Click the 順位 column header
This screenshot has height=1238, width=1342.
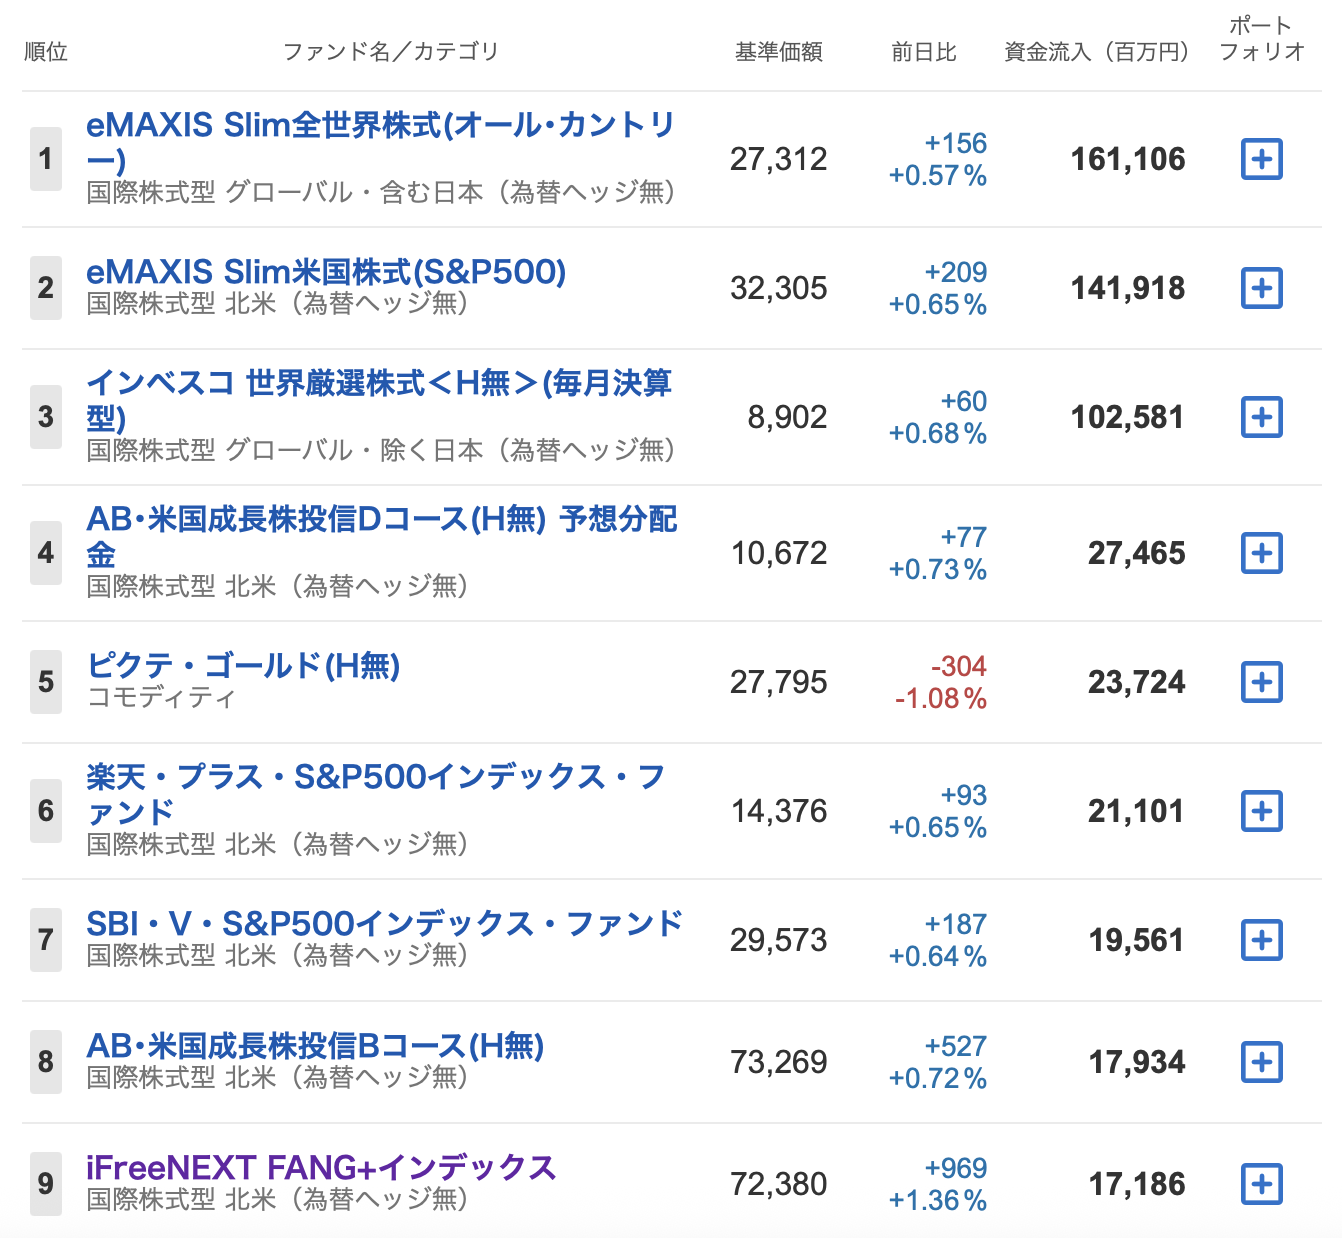point(46,52)
